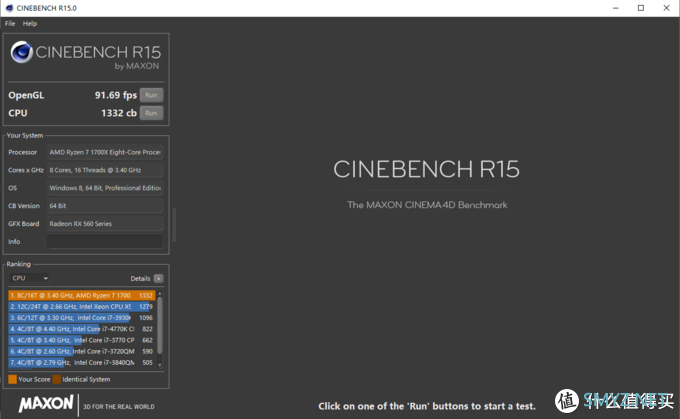Select ranking entry AMD Ryzen 7 1700 1332
The height and width of the screenshot is (419, 680).
(x=82, y=295)
